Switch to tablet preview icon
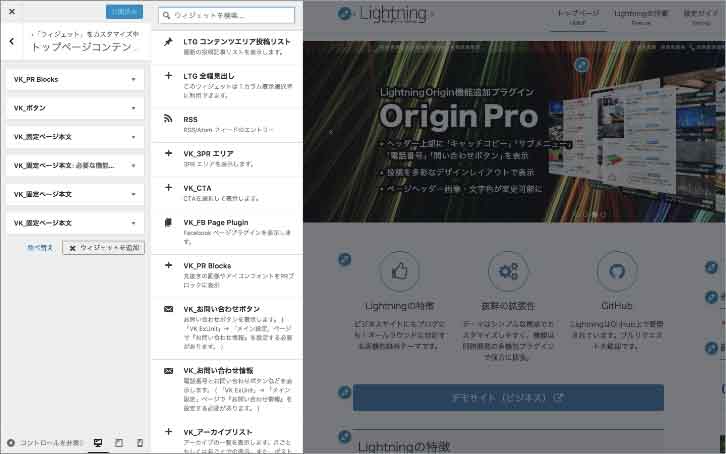The height and width of the screenshot is (454, 726). (x=119, y=443)
